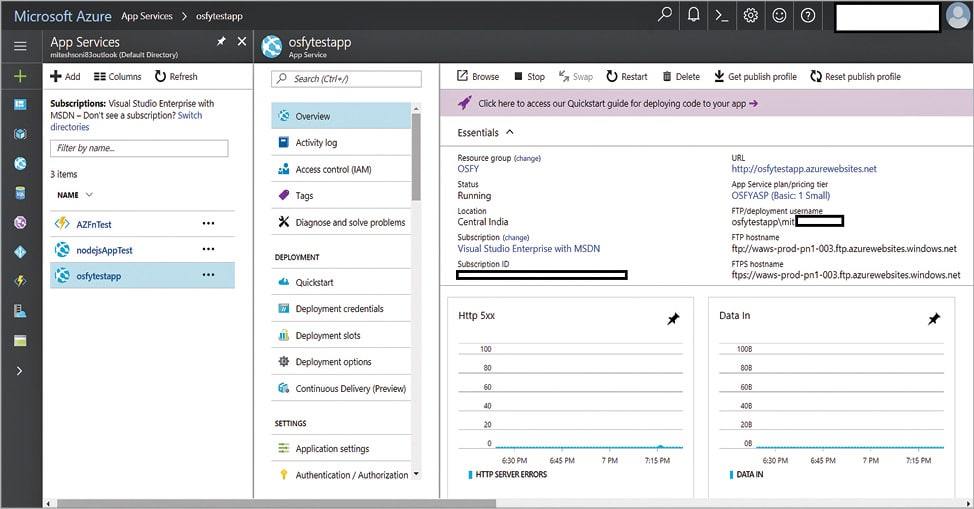
Task: Open the notifications bell icon
Action: click(694, 15)
